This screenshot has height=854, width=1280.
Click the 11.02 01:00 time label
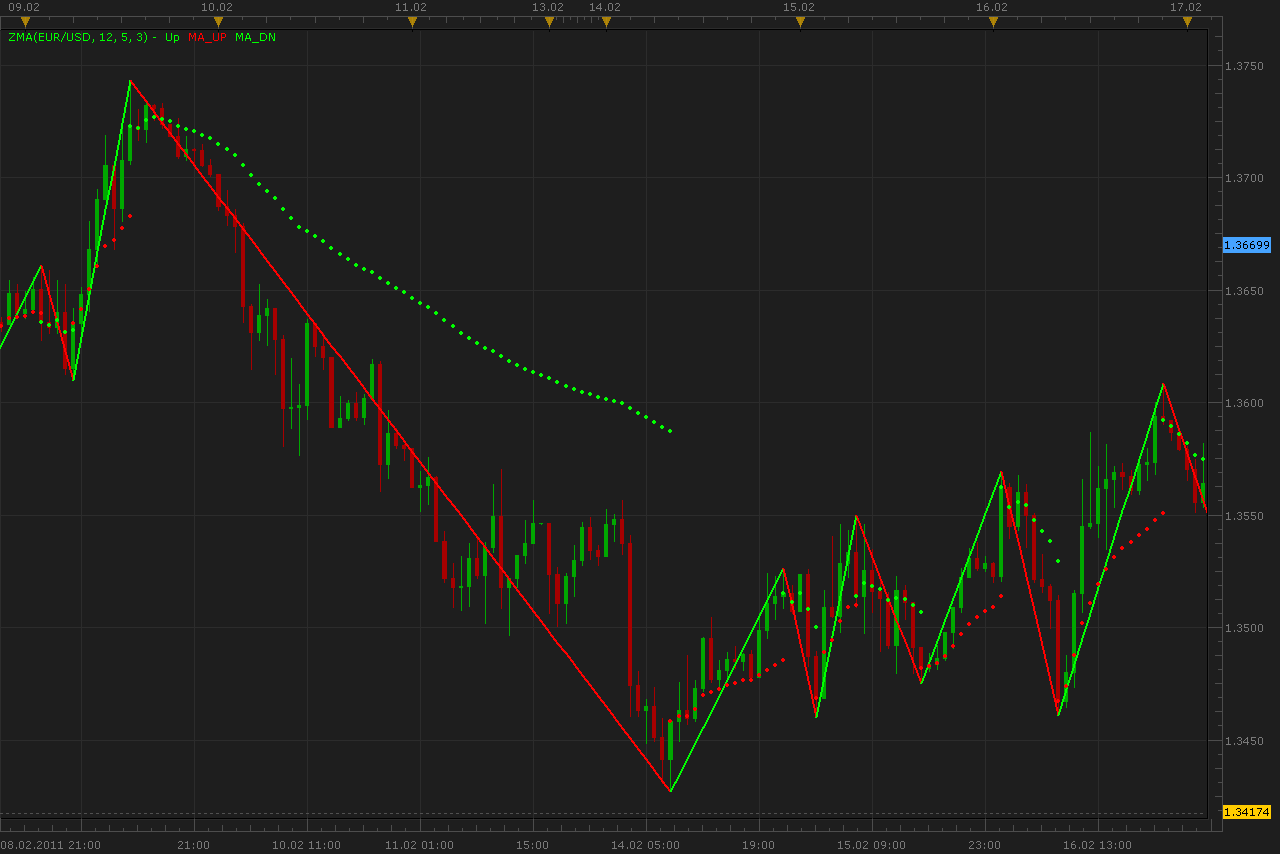[x=419, y=845]
